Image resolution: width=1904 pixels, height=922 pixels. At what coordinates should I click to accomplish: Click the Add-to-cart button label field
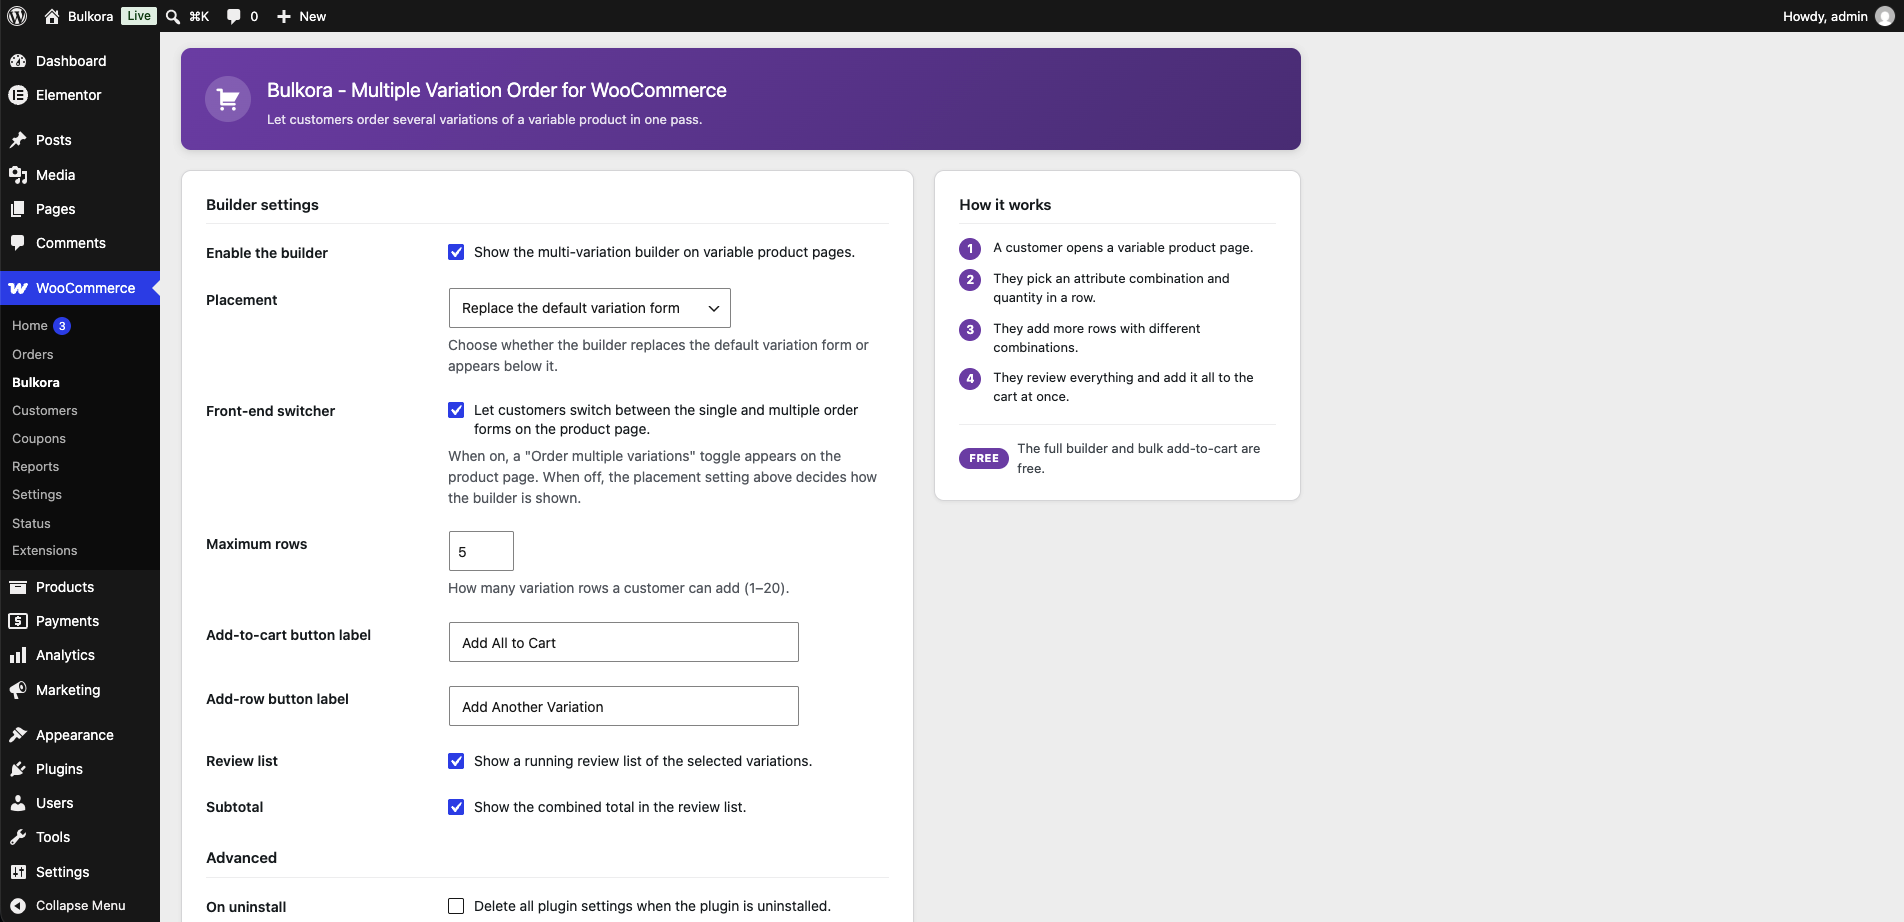(x=624, y=642)
